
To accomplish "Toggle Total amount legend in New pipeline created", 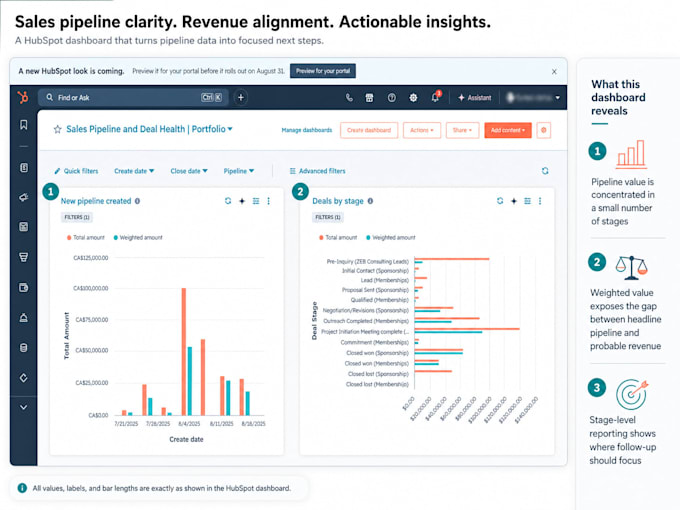I will (x=86, y=237).
